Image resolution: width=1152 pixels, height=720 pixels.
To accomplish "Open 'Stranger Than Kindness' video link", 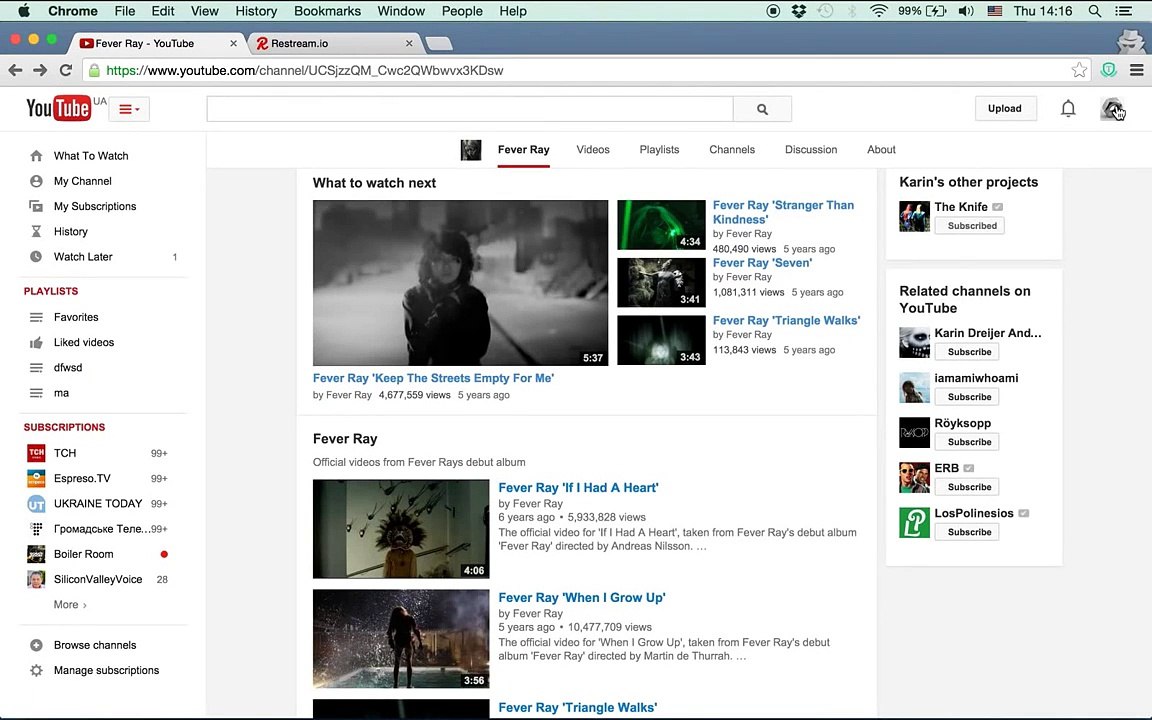I will coord(783,212).
